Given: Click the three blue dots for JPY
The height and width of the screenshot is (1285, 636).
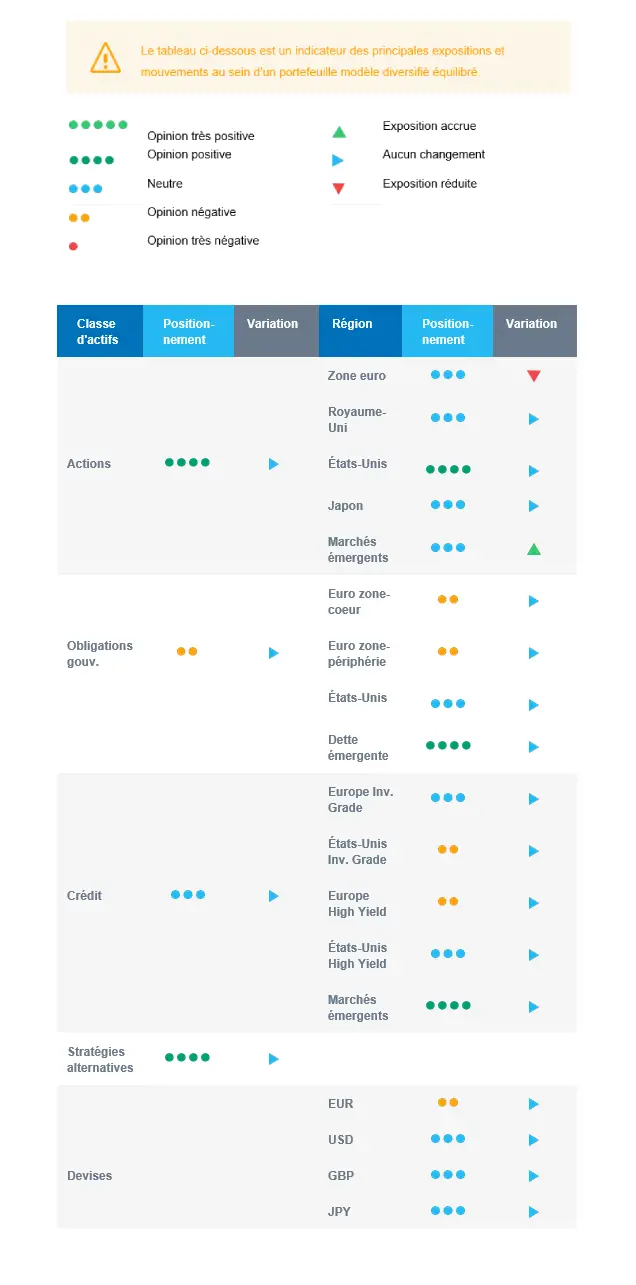Looking at the screenshot, I should click(x=448, y=1210).
